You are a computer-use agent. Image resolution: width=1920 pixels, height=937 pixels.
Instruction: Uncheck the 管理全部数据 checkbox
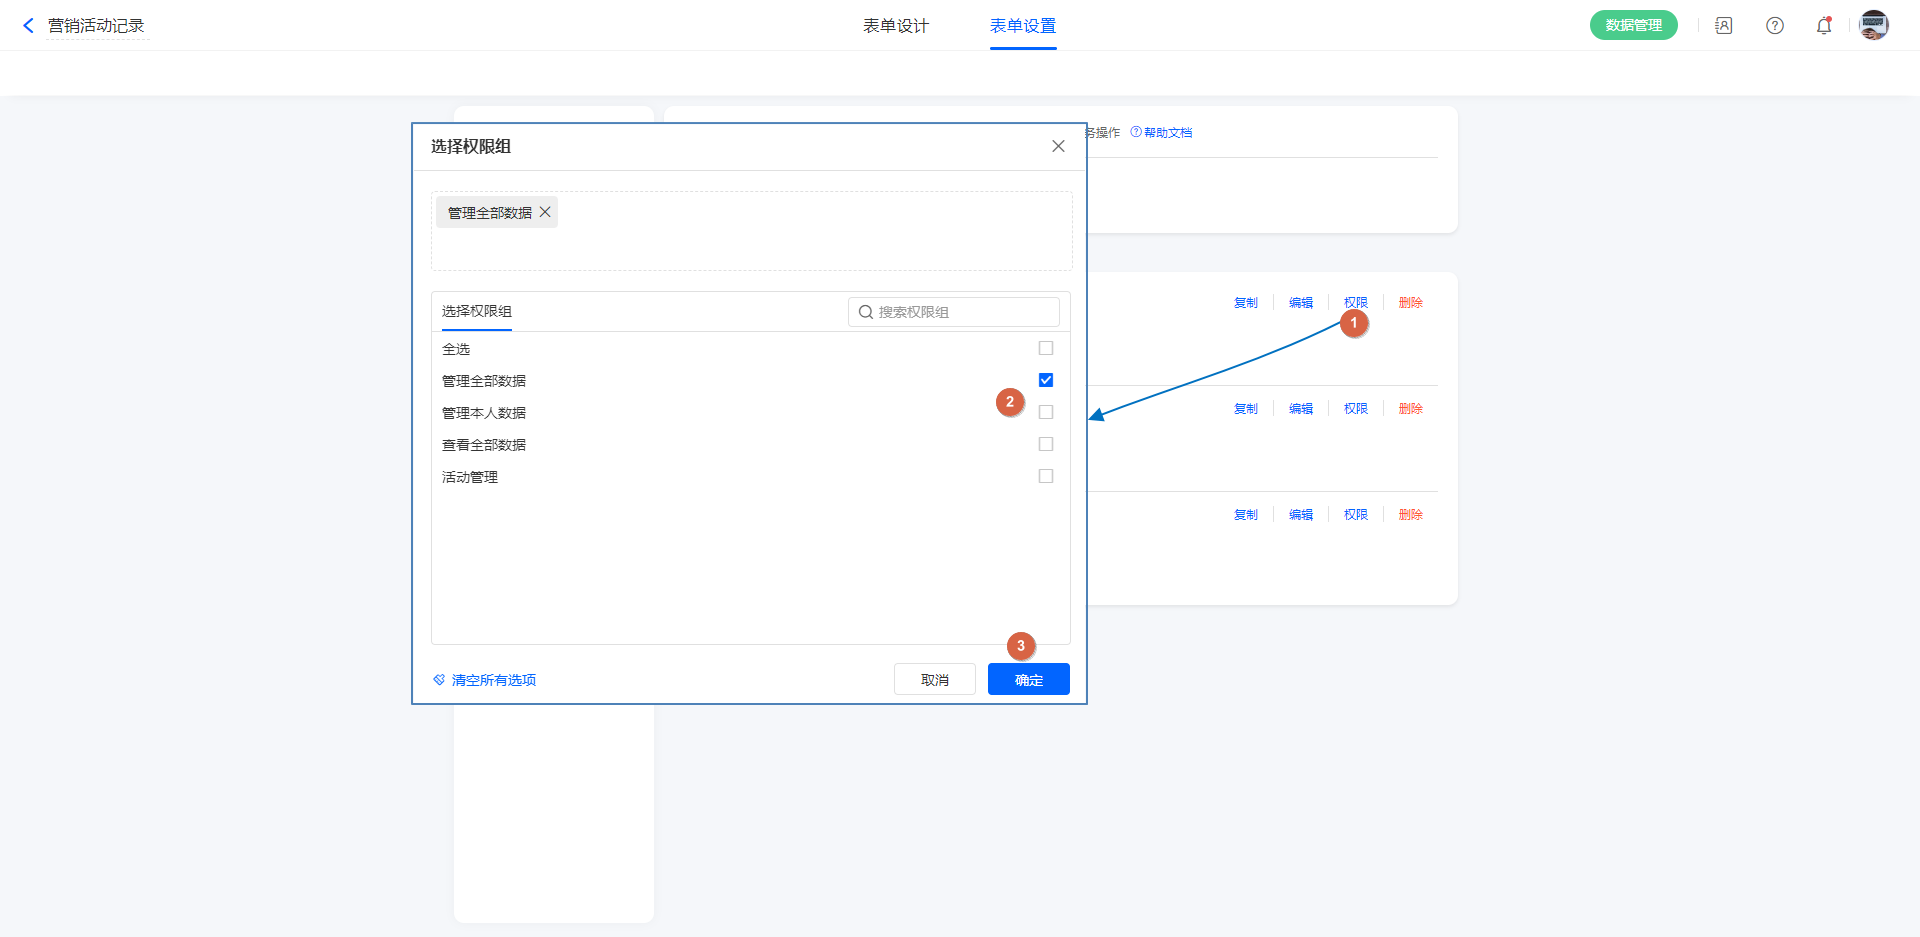point(1046,380)
